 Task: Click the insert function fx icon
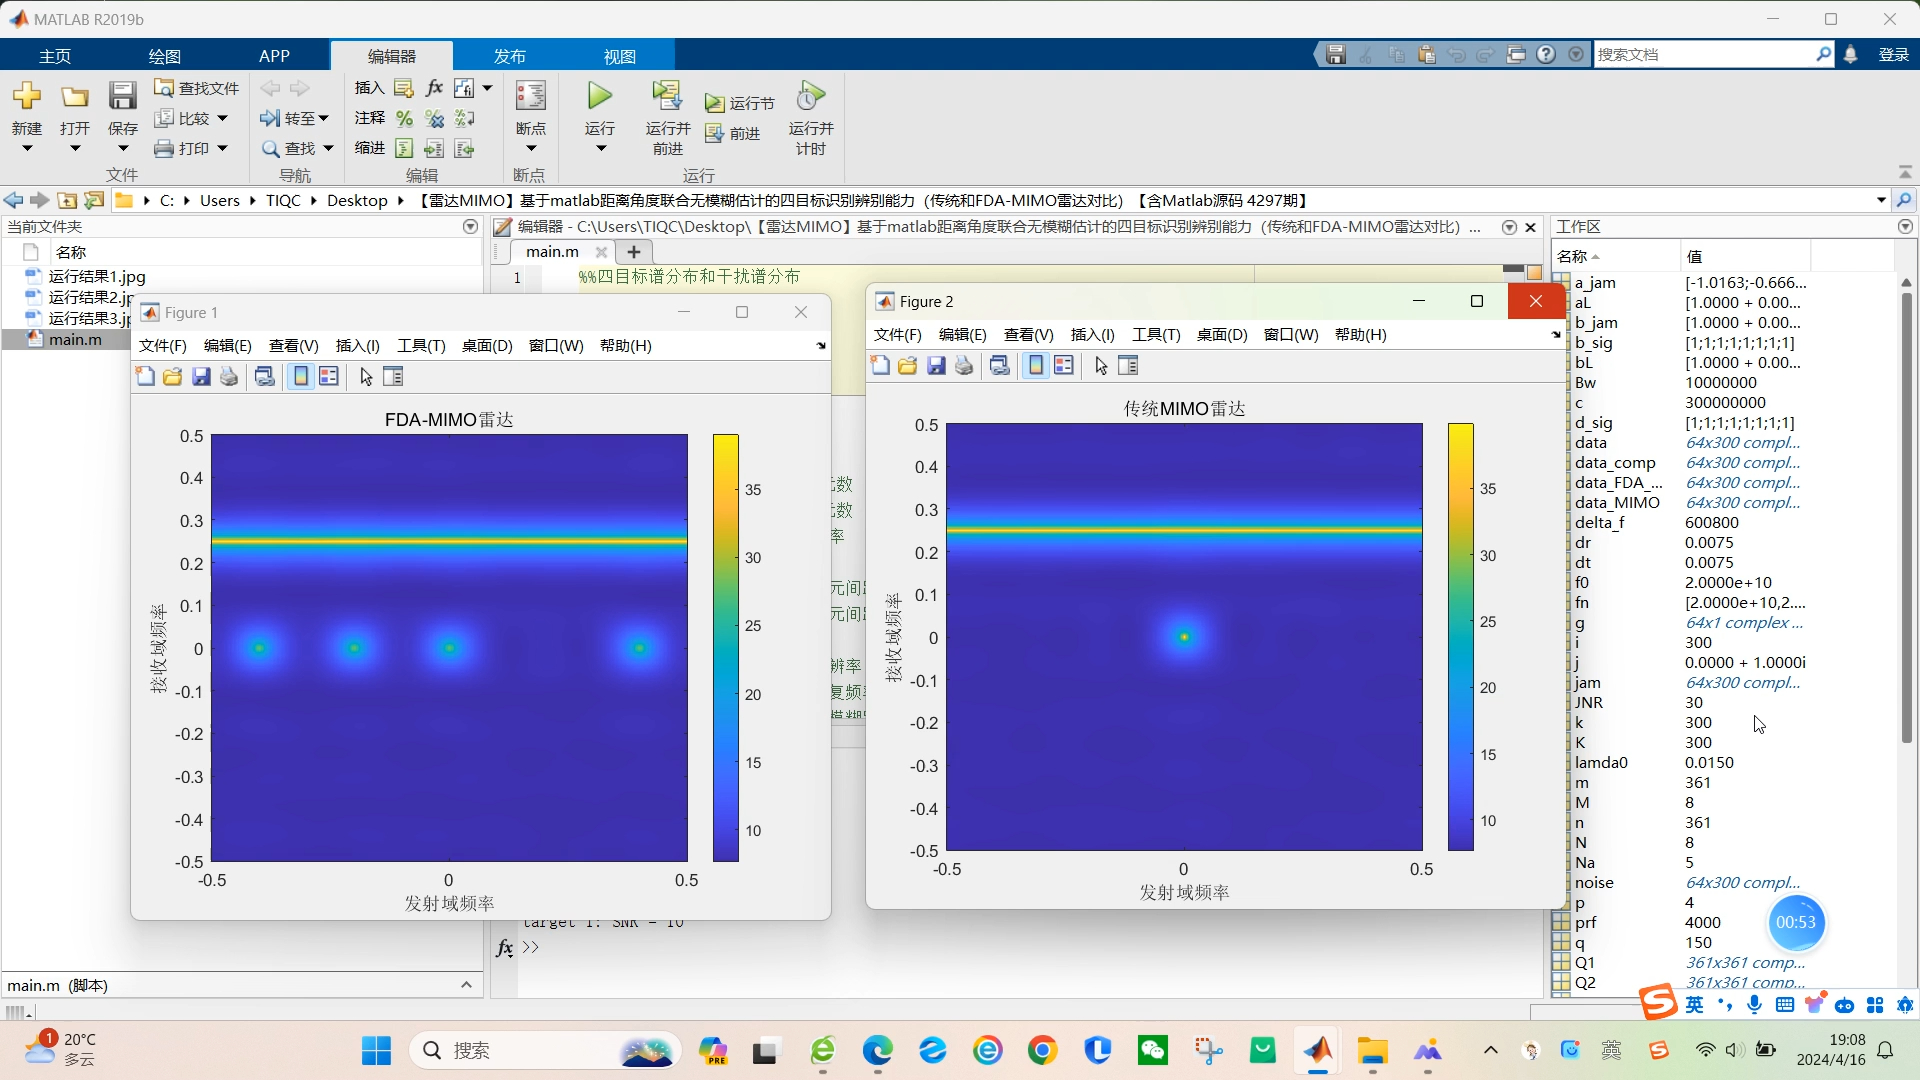pos(434,88)
